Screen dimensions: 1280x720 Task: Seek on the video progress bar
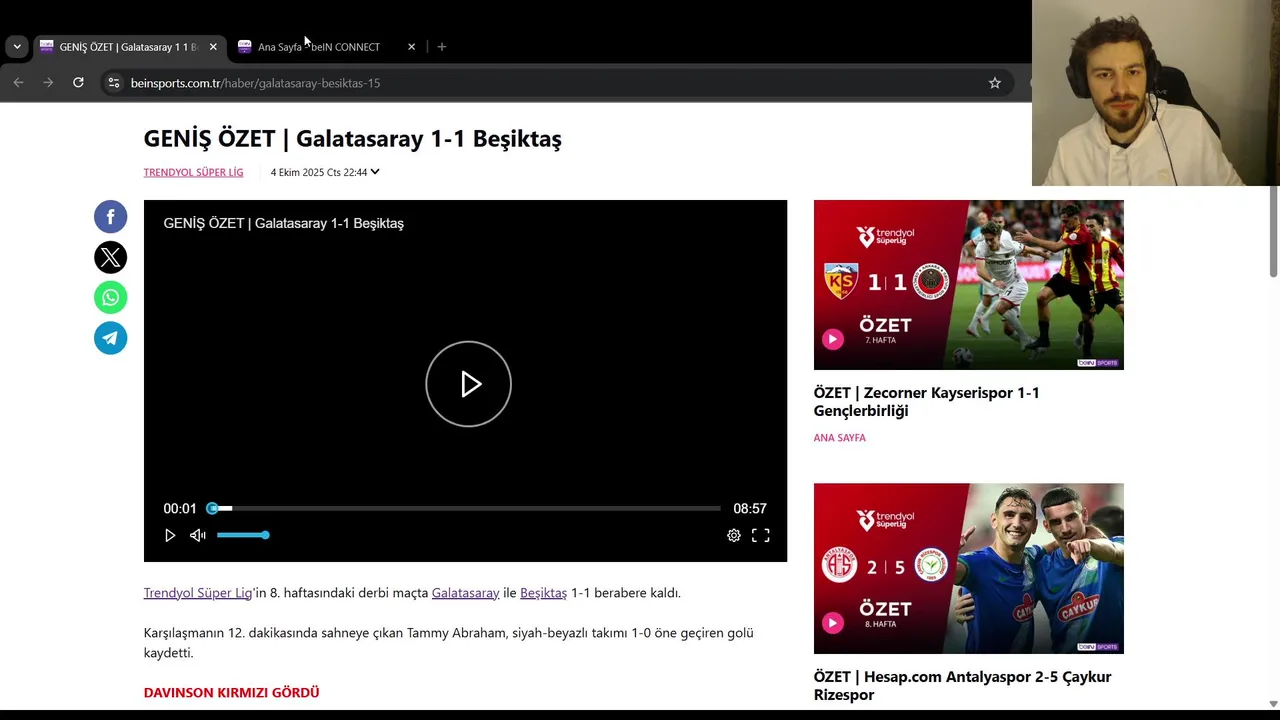465,508
